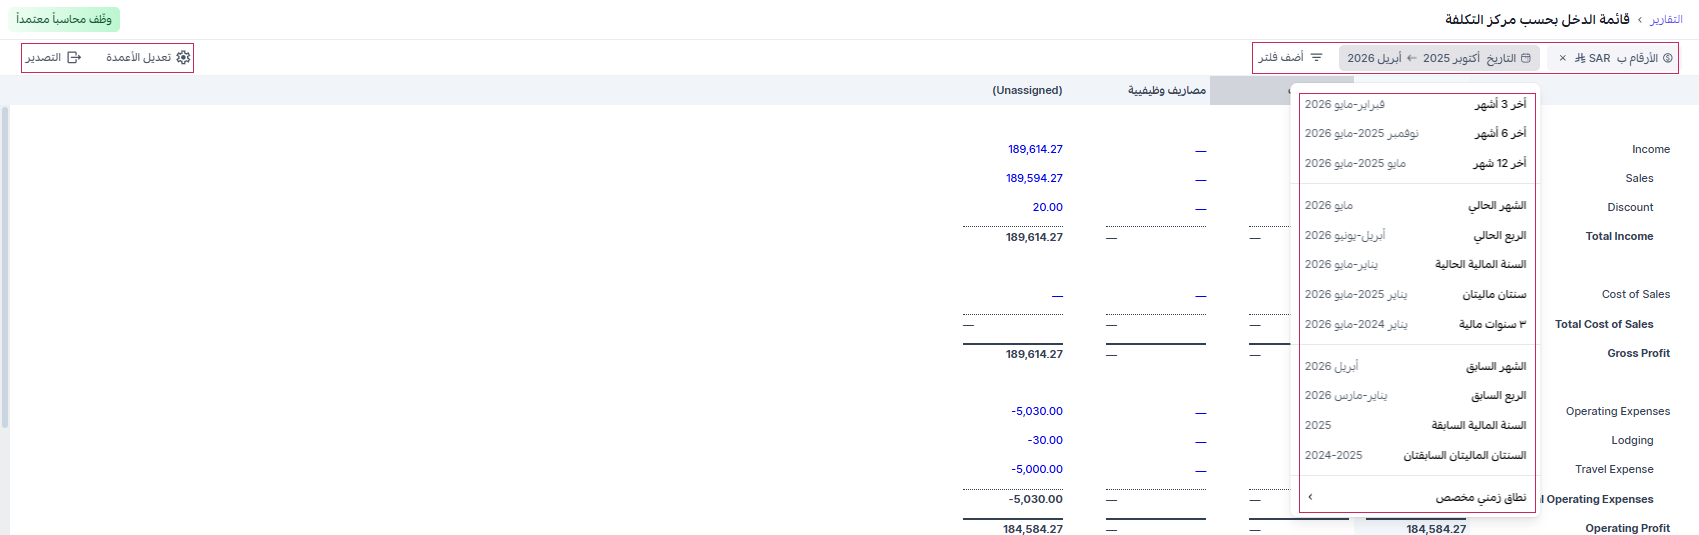Go back to التقارير breadcrumb

(1666, 20)
